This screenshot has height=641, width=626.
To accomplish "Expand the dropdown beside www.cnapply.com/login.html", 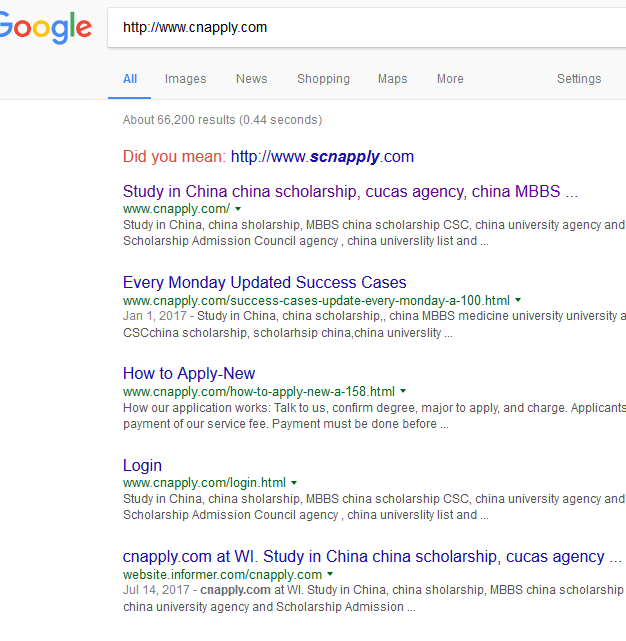I will tap(294, 483).
